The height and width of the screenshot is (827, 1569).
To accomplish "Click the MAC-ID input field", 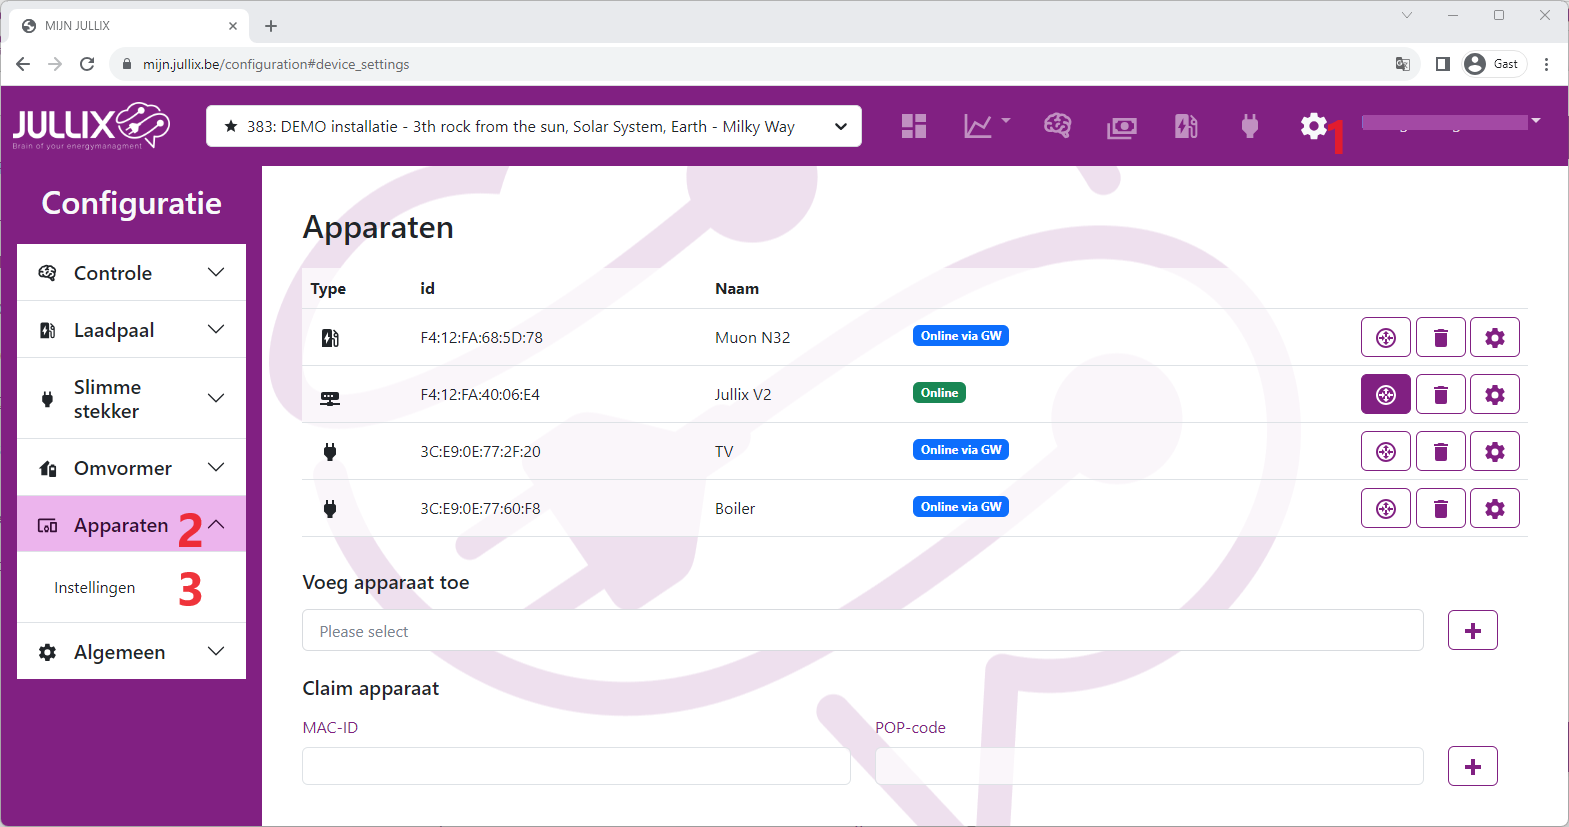I will (576, 766).
